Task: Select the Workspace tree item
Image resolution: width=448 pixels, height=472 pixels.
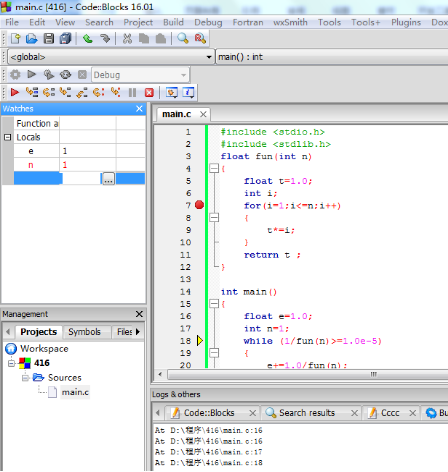Action: coord(44,349)
